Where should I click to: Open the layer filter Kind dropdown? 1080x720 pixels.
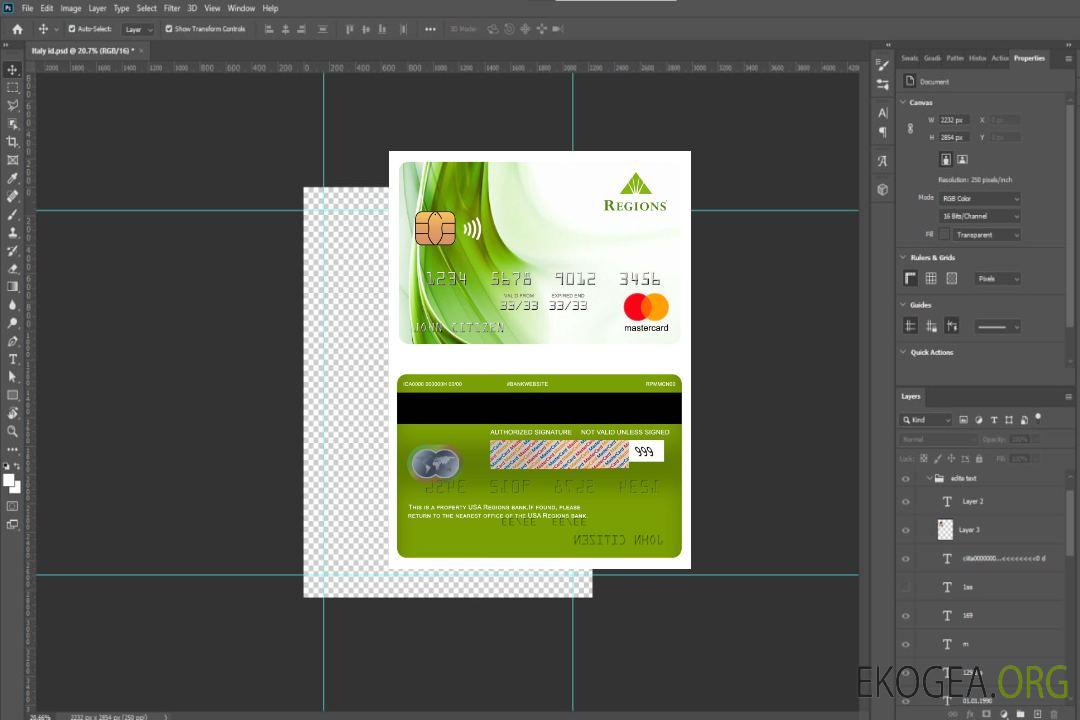click(926, 420)
